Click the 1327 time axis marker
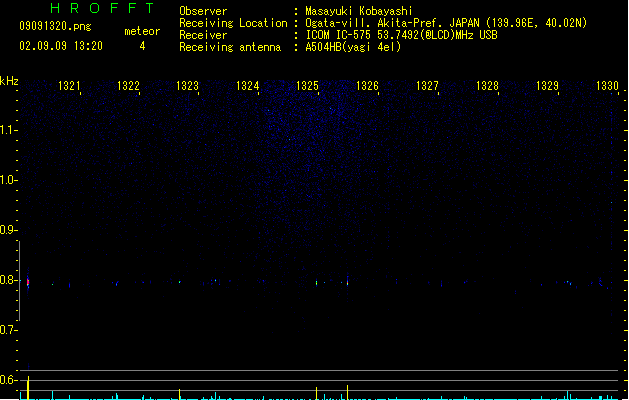Screen dimensions: 629x400 coord(427,86)
